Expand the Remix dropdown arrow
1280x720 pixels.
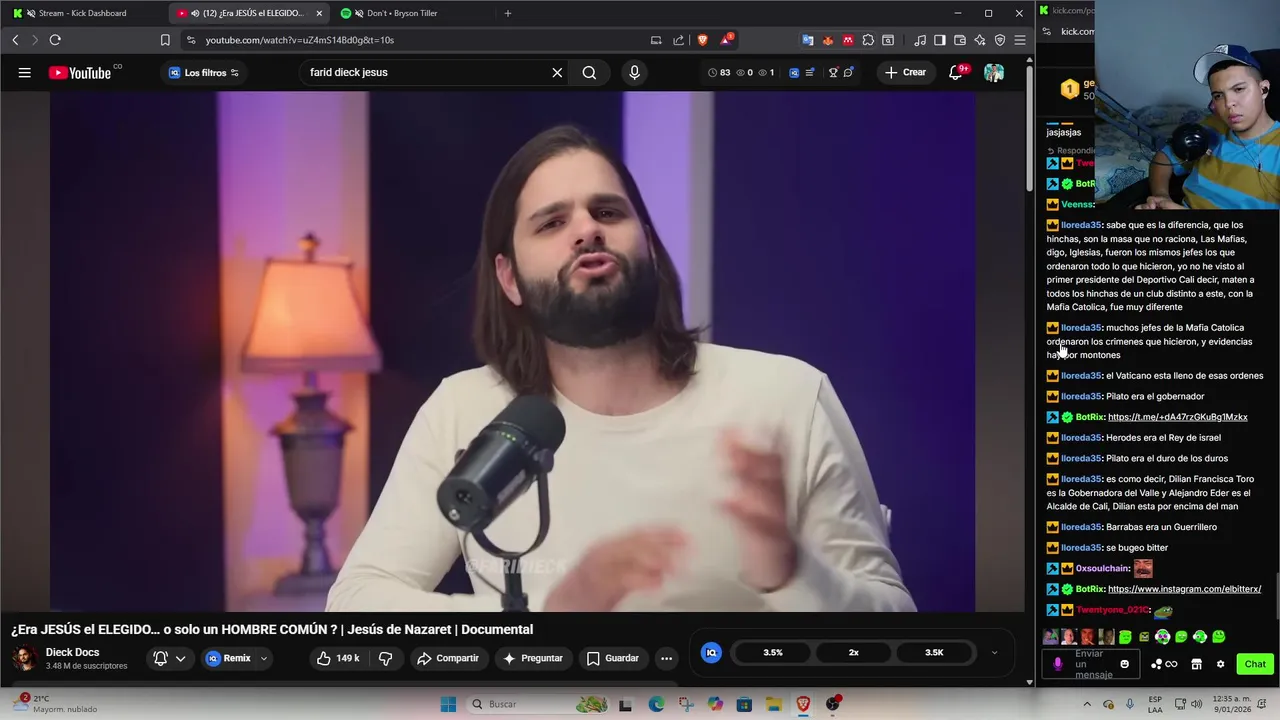(264, 658)
